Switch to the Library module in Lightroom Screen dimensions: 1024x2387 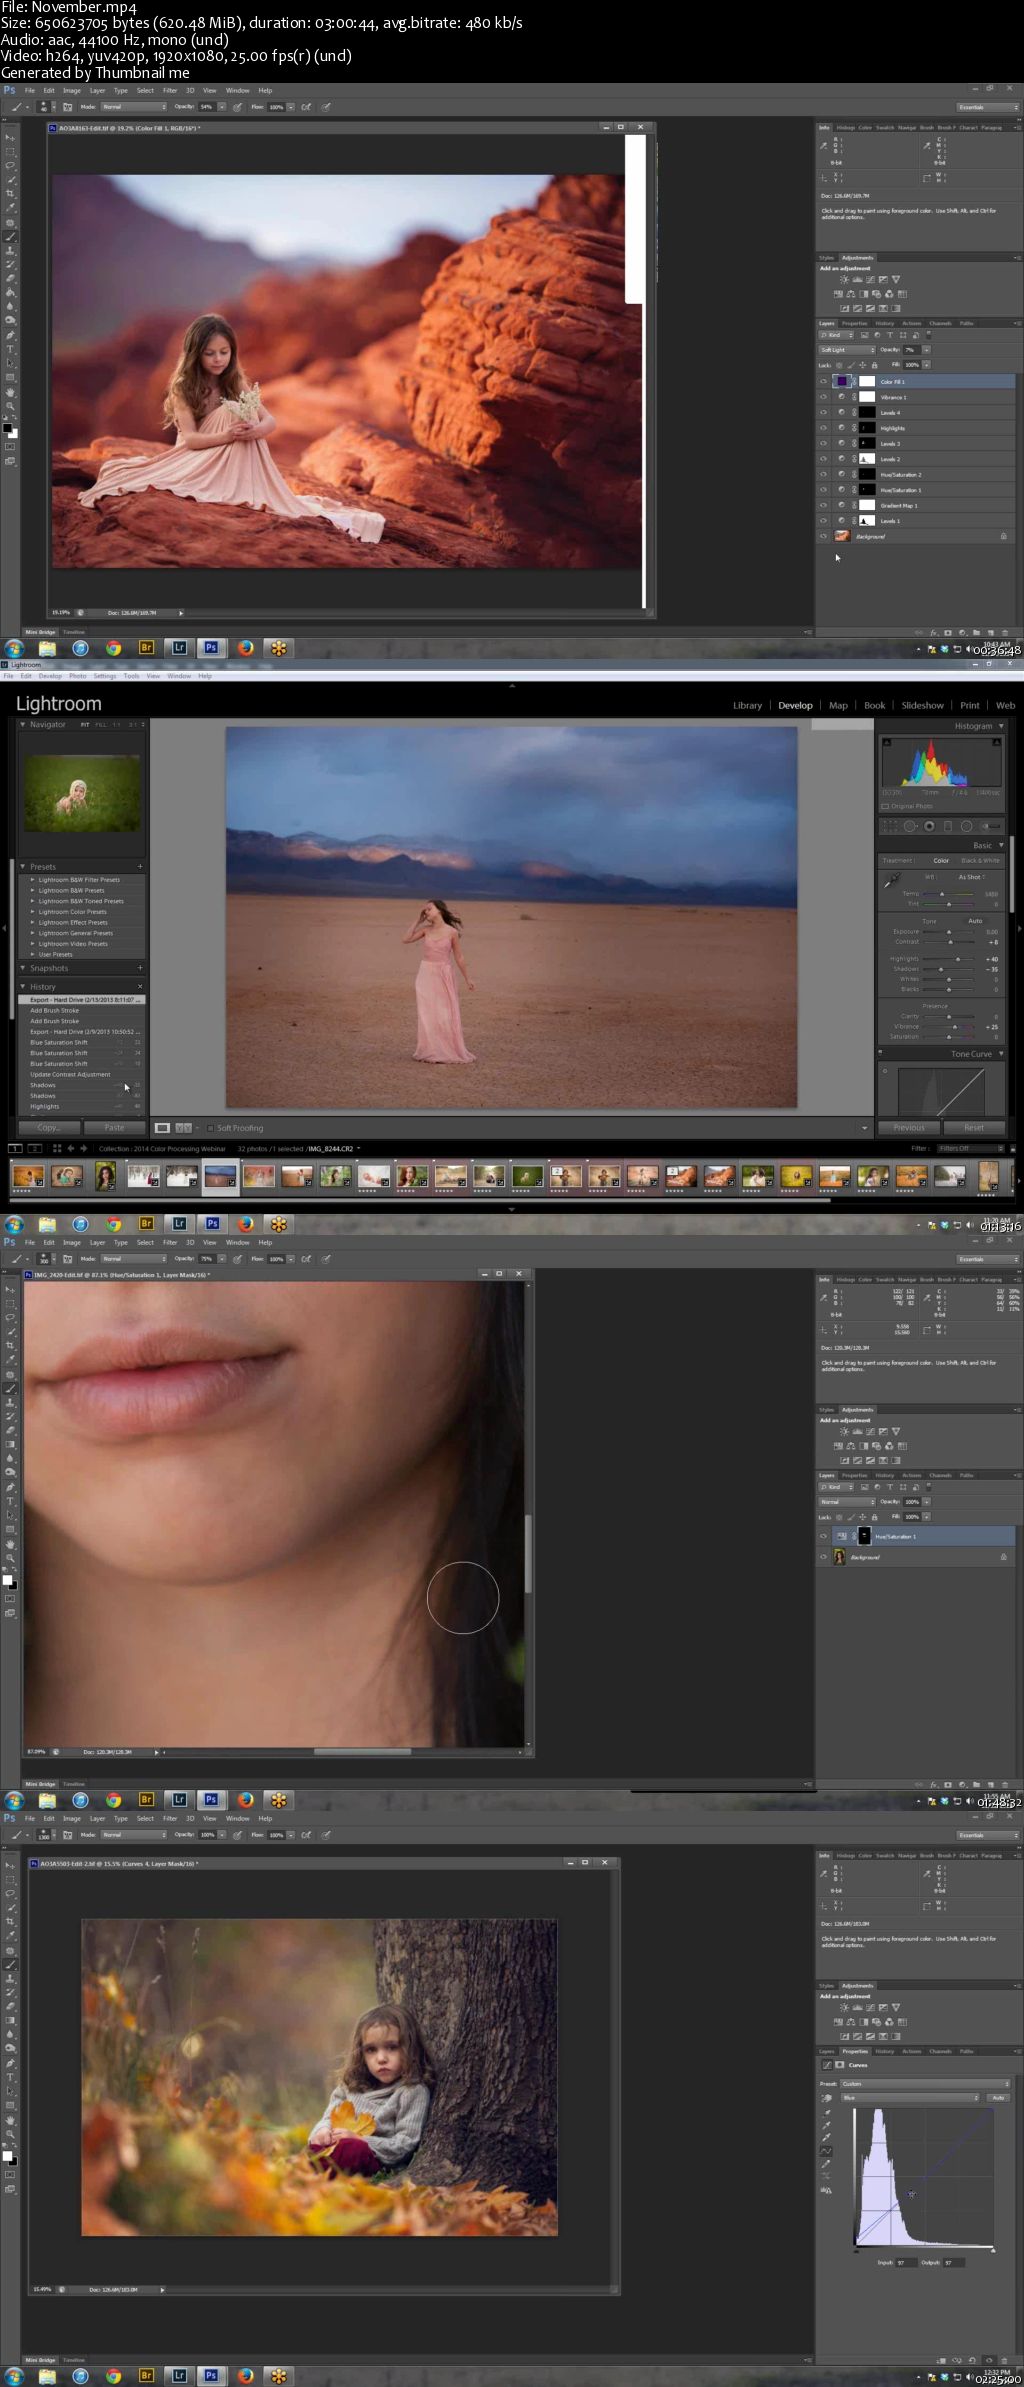(x=747, y=705)
